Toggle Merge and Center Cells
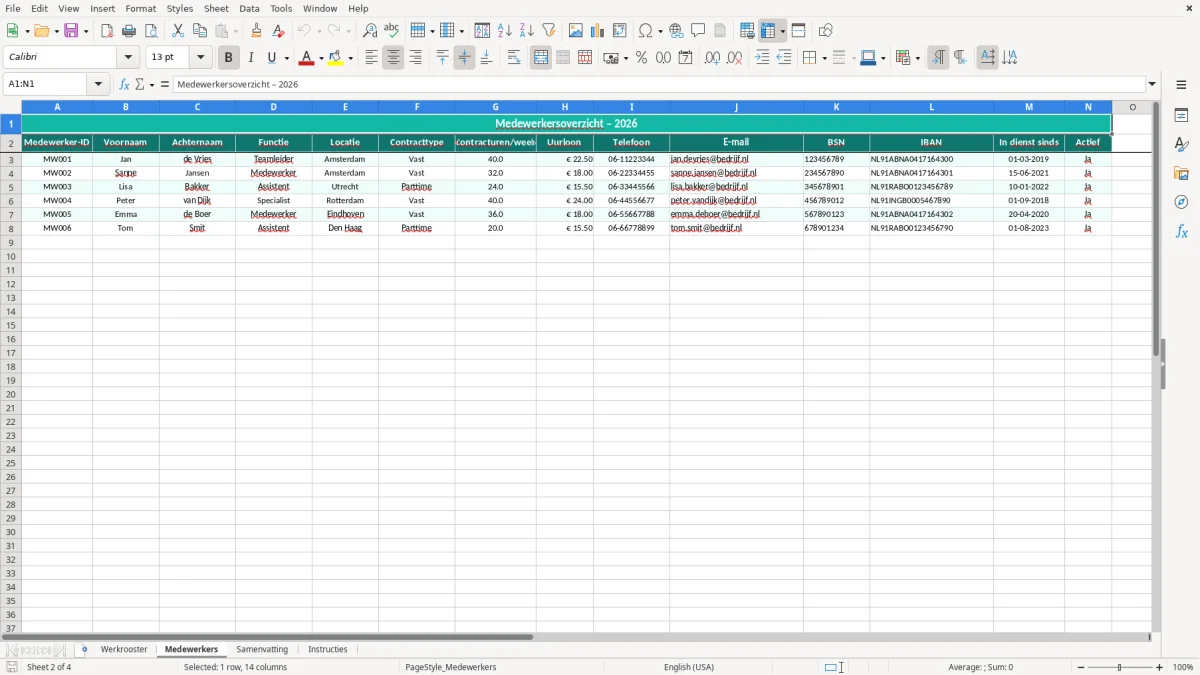Screen dimensions: 1200x675 (541, 58)
